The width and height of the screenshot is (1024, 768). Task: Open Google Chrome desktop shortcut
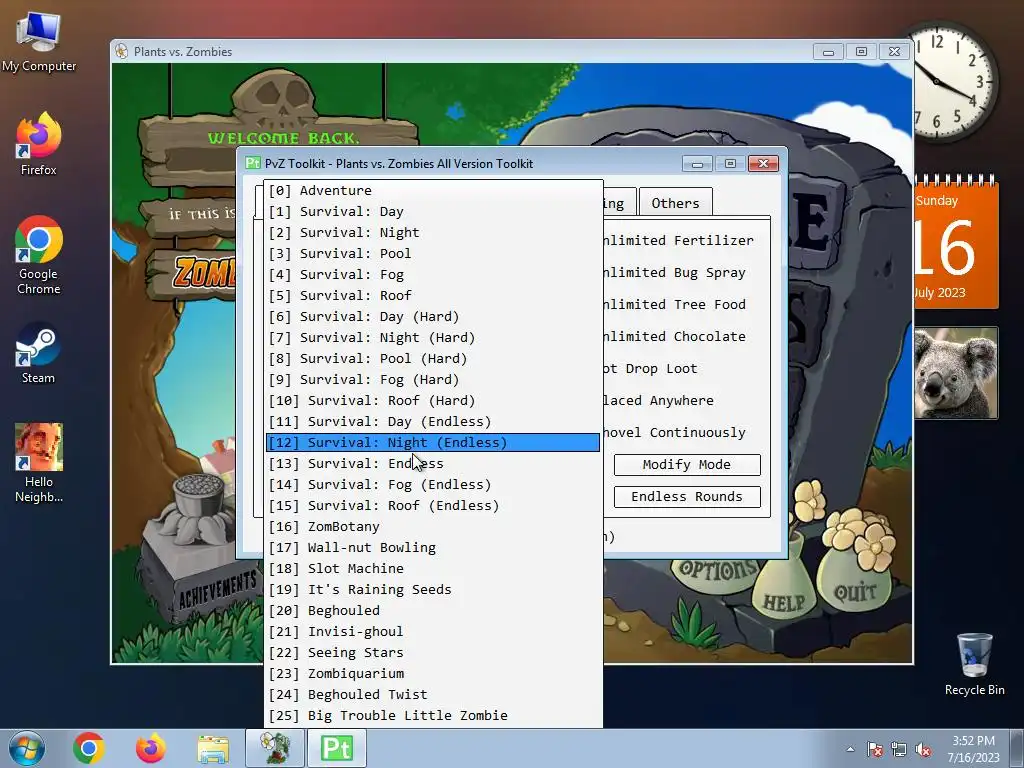(x=39, y=255)
